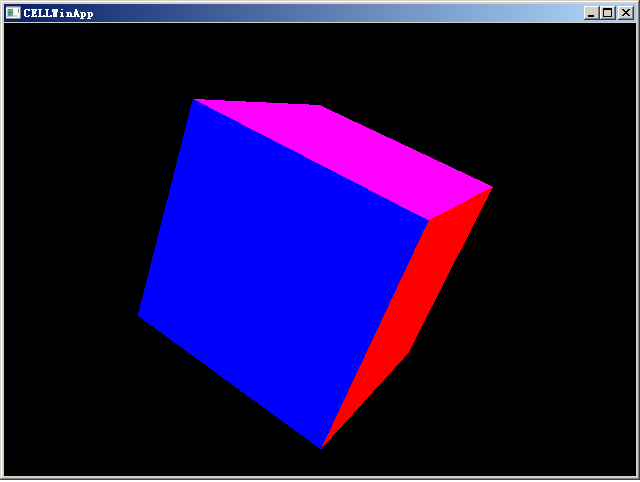The height and width of the screenshot is (482, 640).
Task: Click the CELLWinApp title bar application icon
Action: tap(13, 13)
